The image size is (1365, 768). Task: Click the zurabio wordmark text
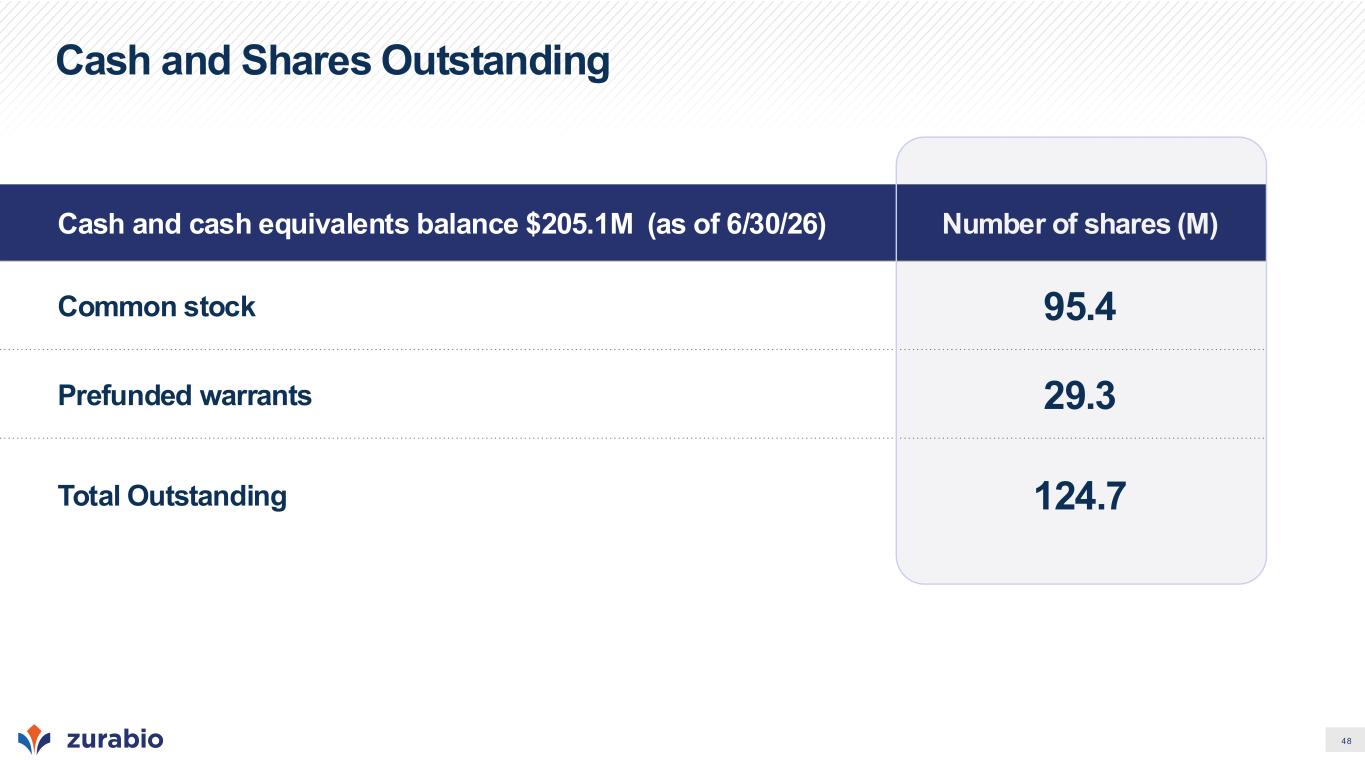click(114, 739)
